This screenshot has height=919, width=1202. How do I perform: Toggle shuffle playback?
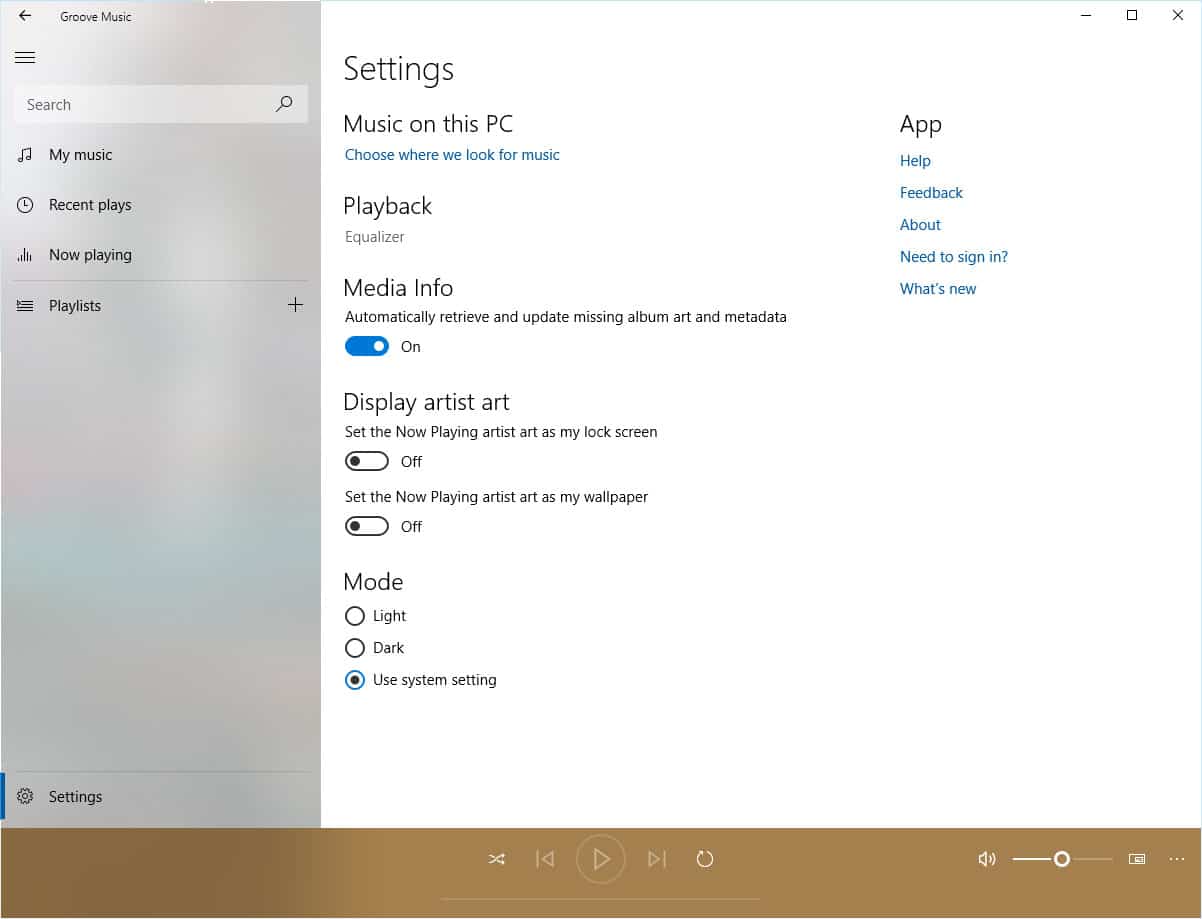(x=497, y=859)
